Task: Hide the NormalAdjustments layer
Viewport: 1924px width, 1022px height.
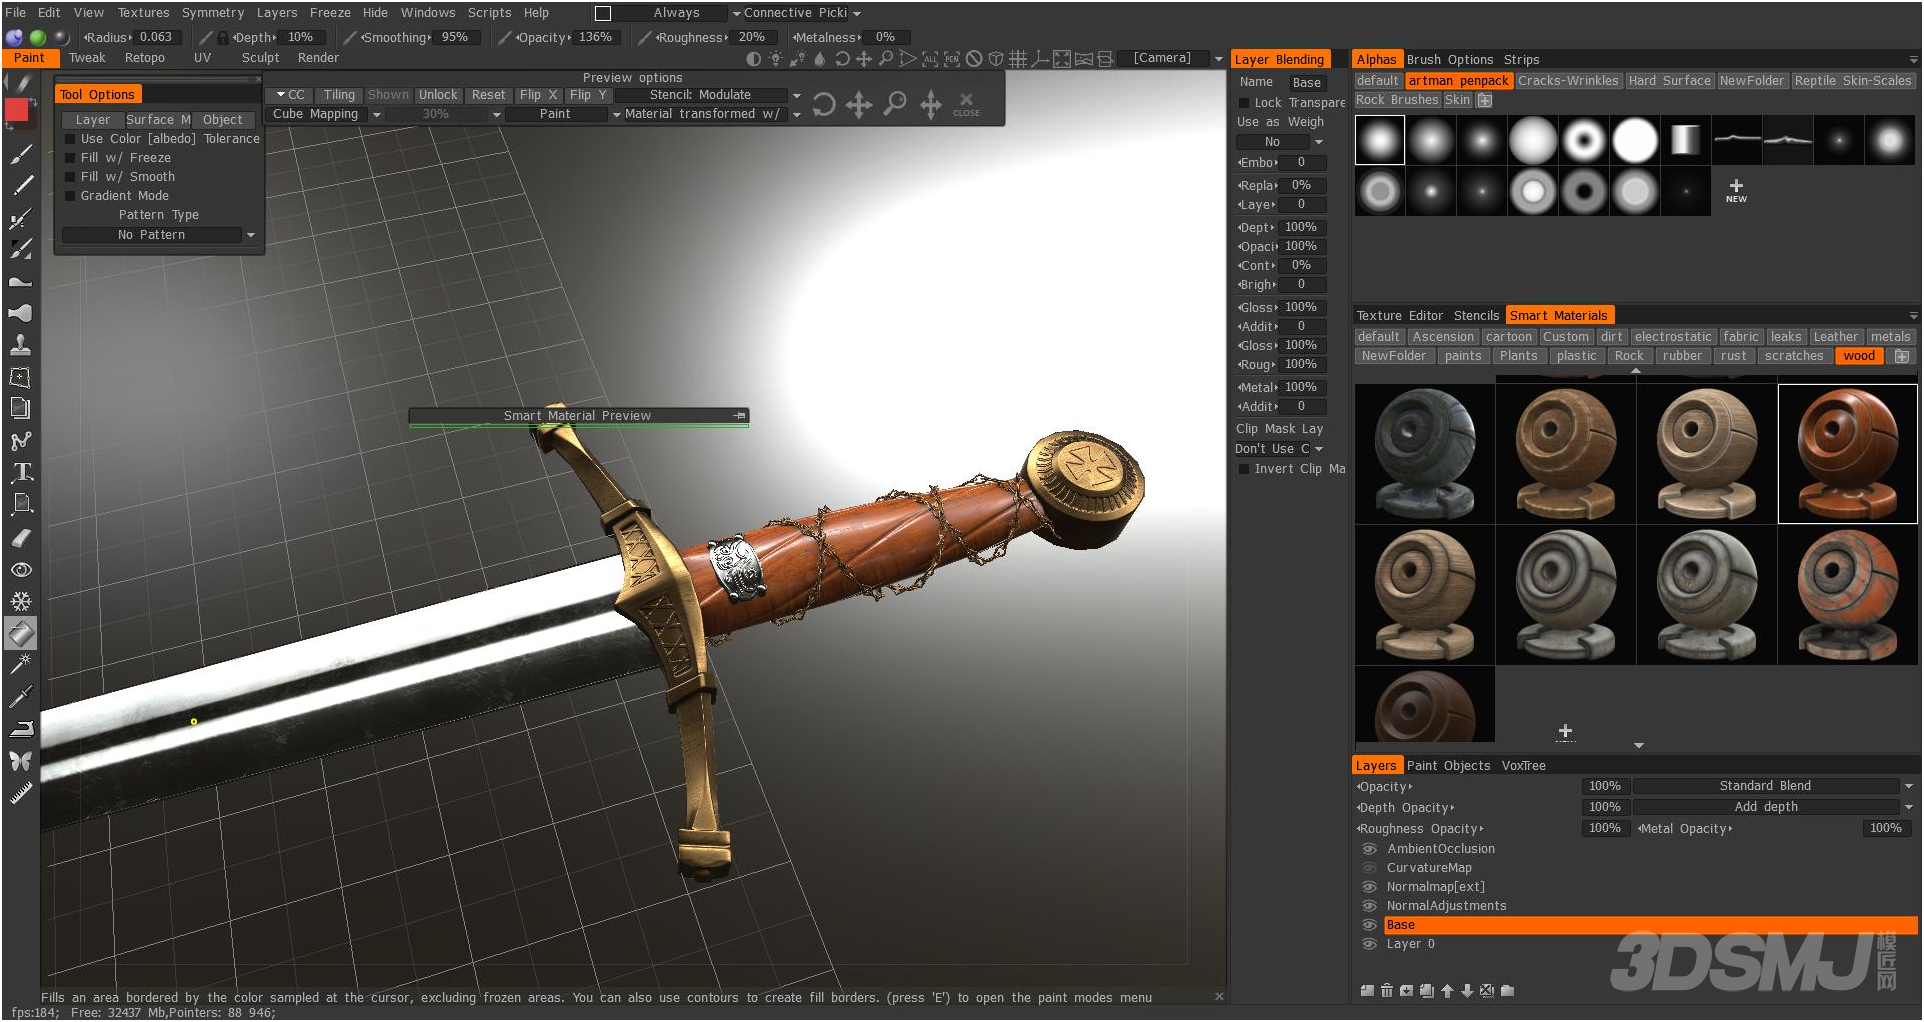Action: click(x=1370, y=906)
